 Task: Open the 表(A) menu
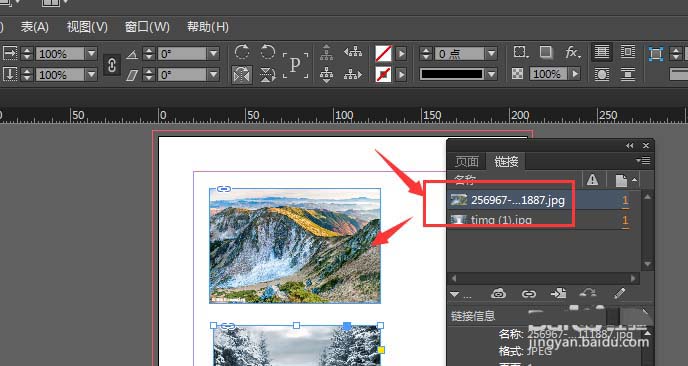tap(34, 27)
